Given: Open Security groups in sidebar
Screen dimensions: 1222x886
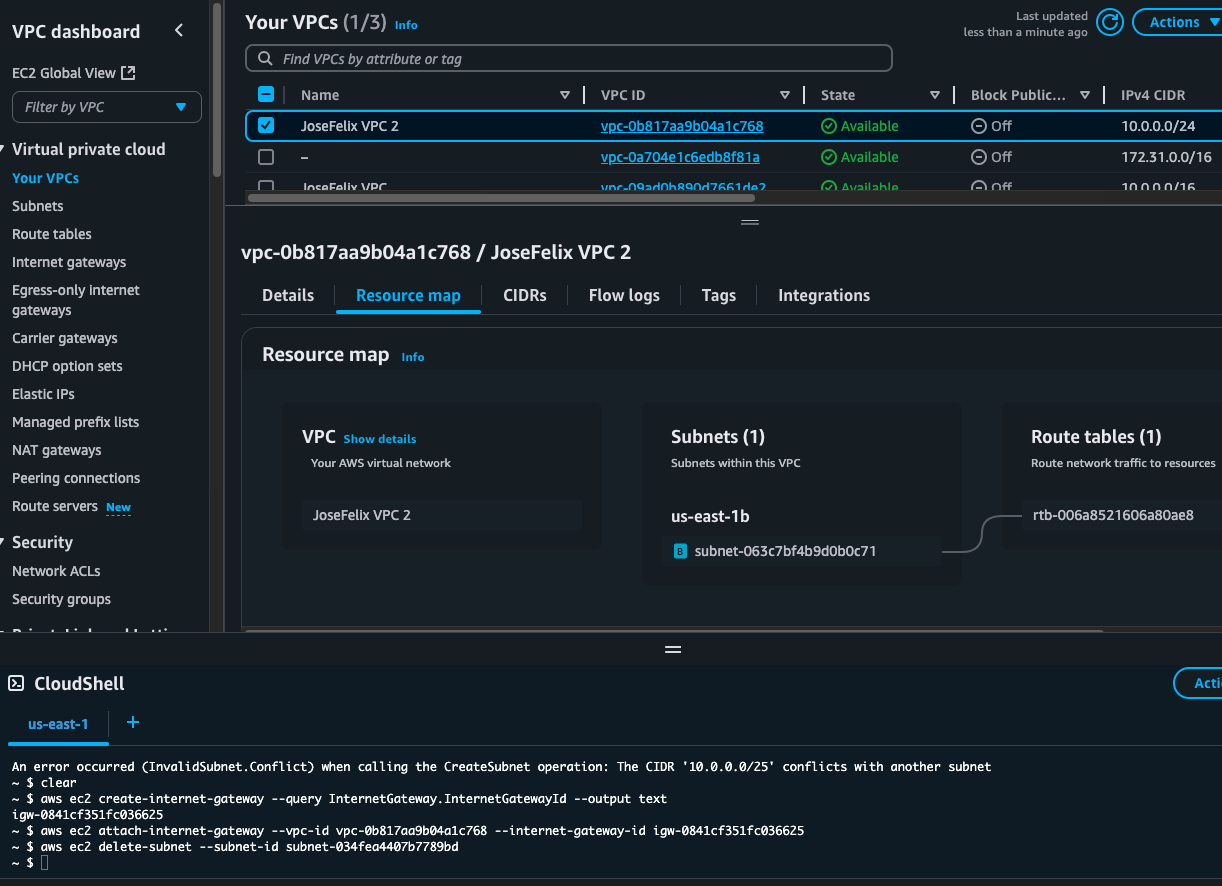Looking at the screenshot, I should [x=61, y=599].
